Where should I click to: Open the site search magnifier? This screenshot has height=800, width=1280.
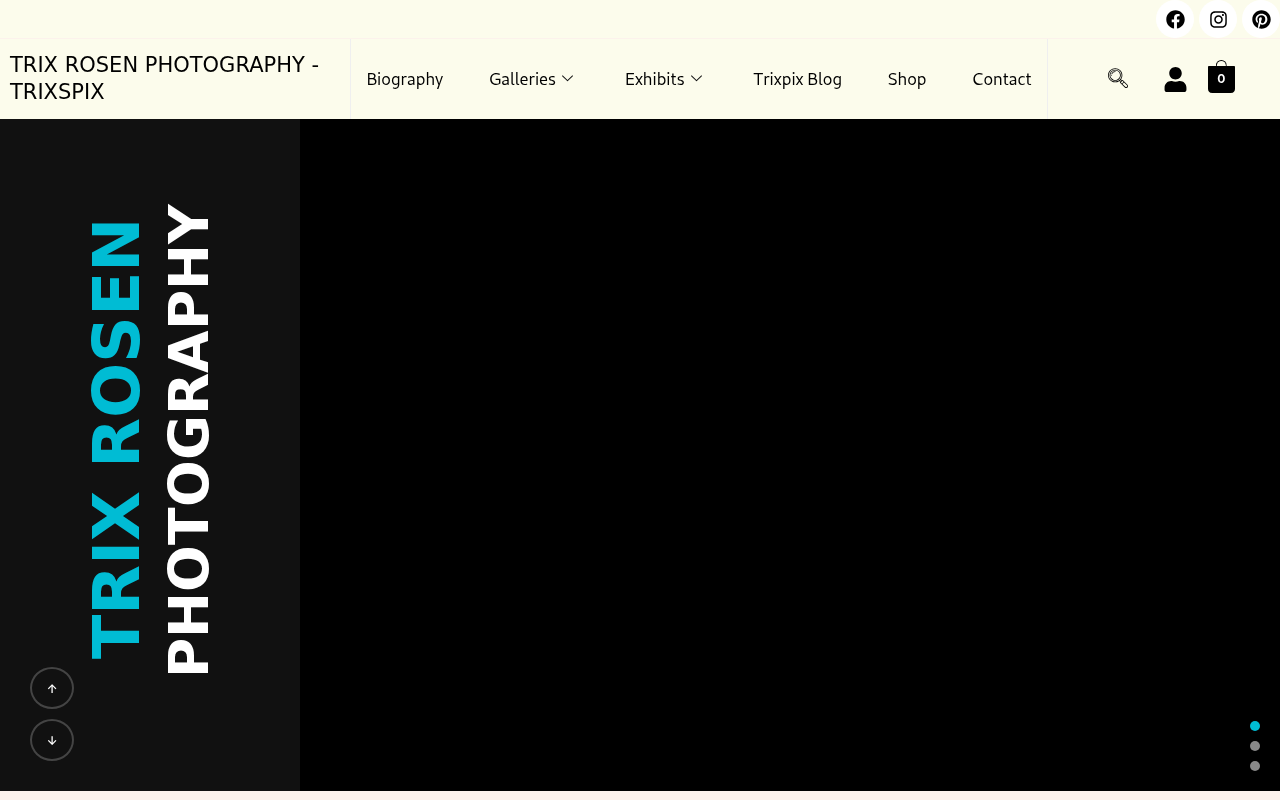click(x=1118, y=78)
